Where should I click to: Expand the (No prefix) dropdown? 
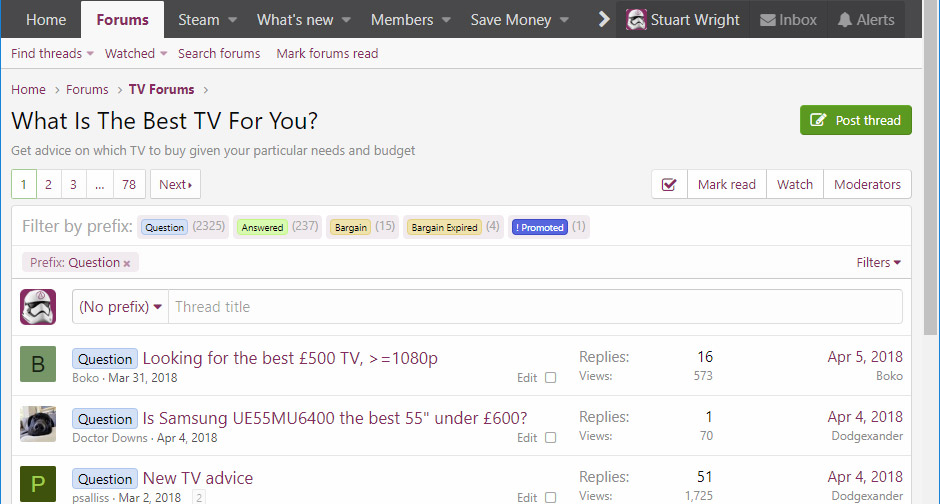point(120,307)
